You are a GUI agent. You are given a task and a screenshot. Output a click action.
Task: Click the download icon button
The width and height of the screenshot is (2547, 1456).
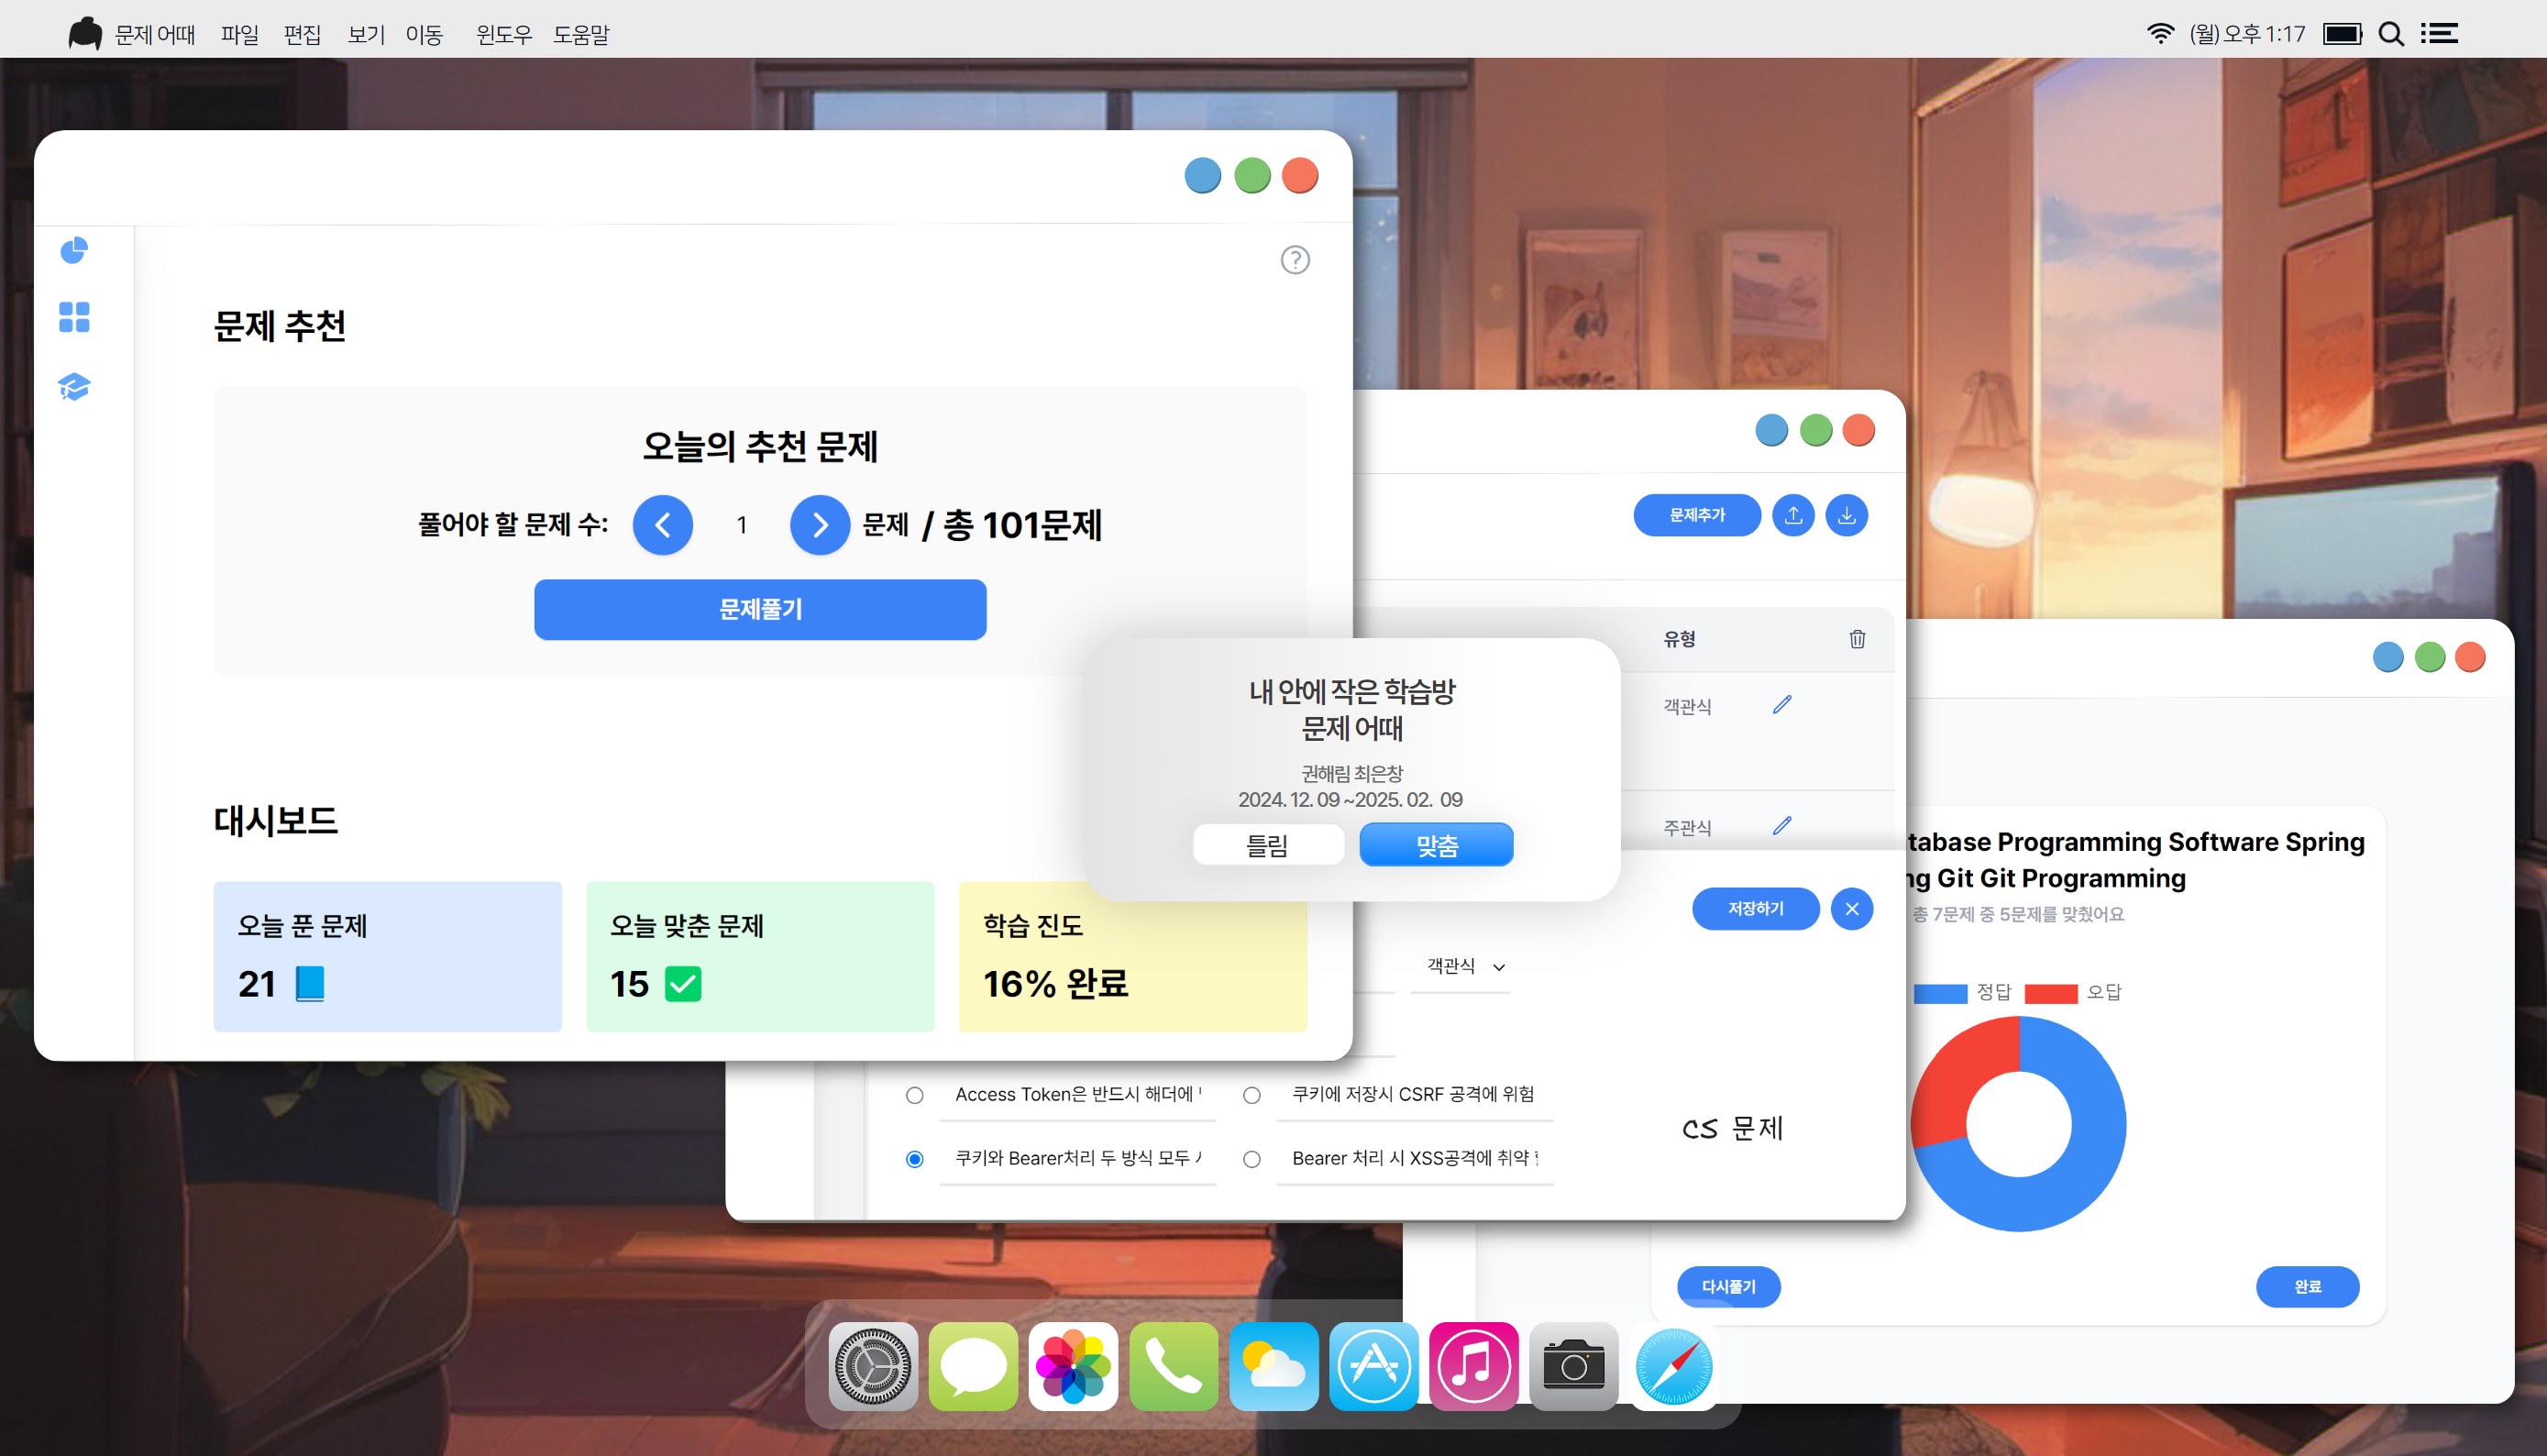[x=1846, y=515]
